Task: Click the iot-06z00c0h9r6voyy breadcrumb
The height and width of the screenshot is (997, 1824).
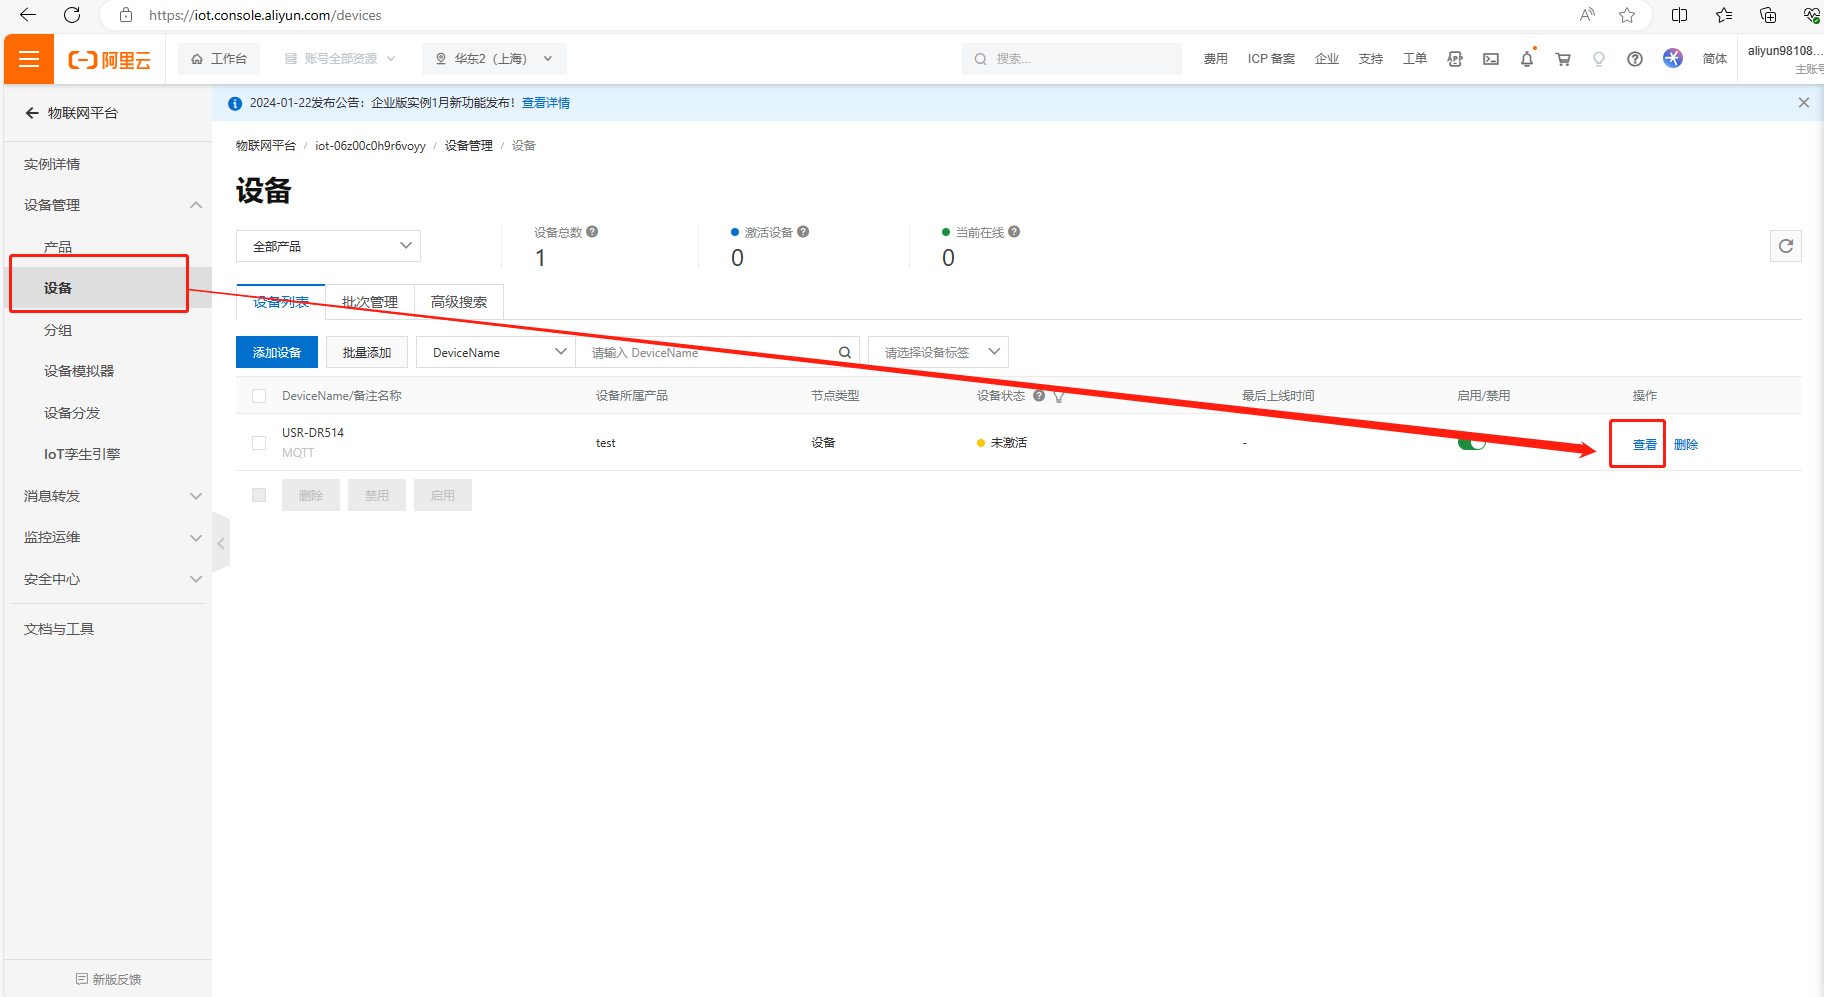Action: click(370, 146)
